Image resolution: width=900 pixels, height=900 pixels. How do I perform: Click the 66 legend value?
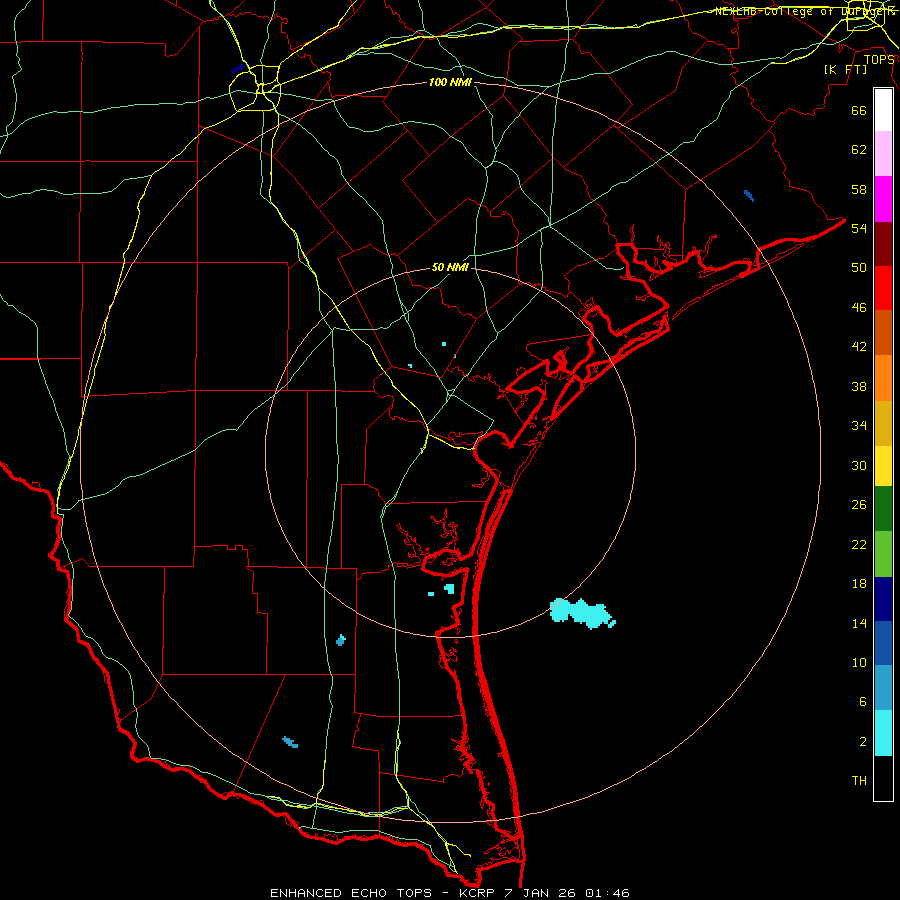[859, 110]
